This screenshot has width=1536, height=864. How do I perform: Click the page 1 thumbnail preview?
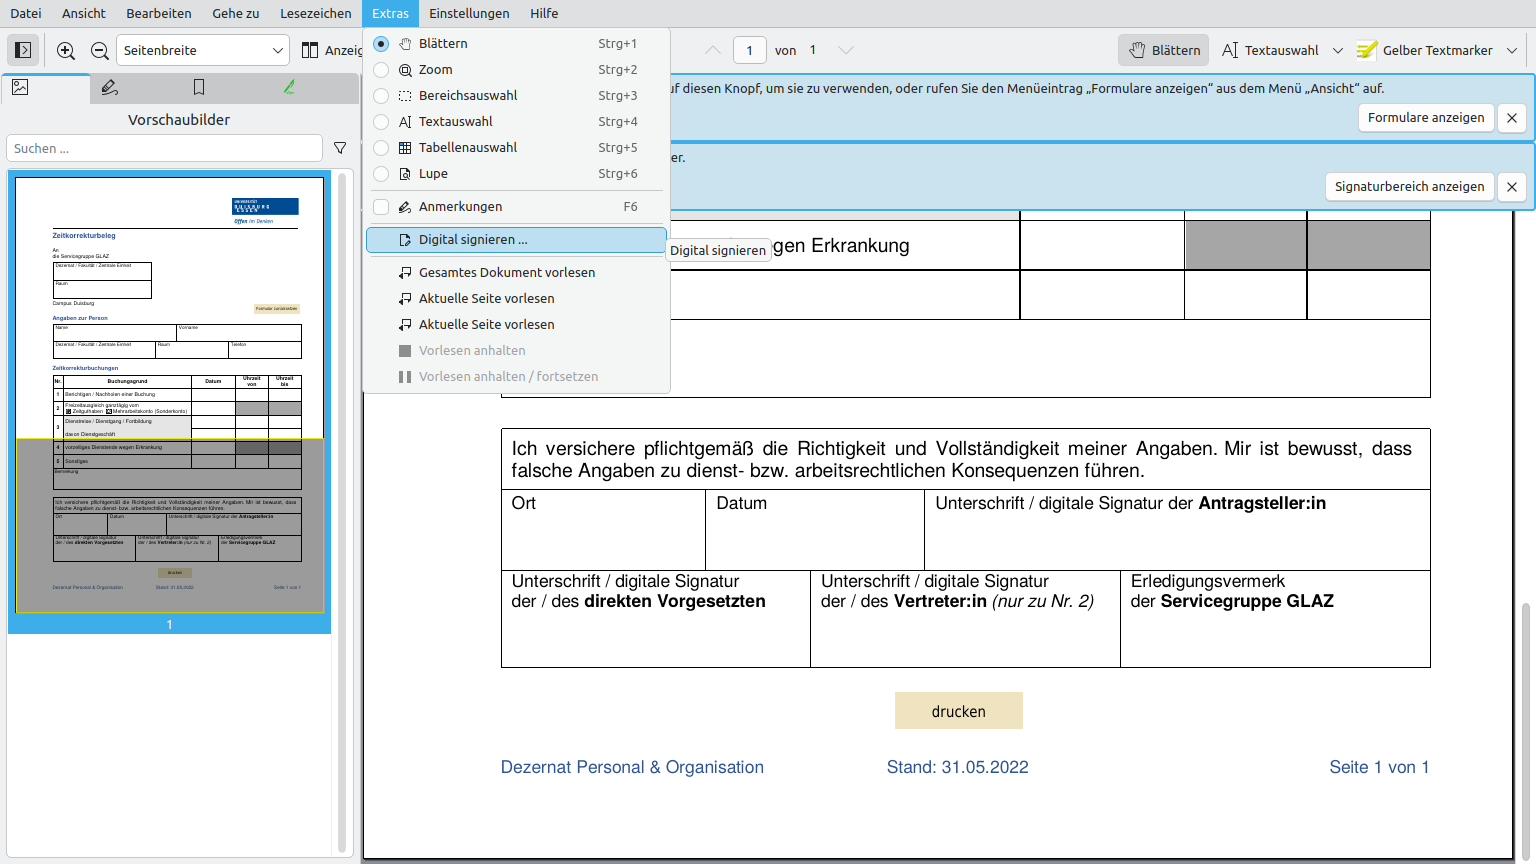(x=170, y=394)
